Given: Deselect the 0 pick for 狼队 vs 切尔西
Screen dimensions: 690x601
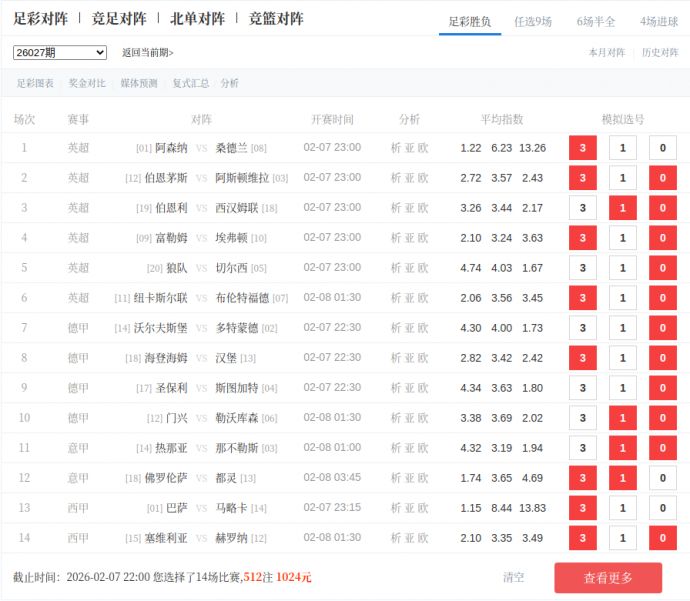Looking at the screenshot, I should [662, 268].
